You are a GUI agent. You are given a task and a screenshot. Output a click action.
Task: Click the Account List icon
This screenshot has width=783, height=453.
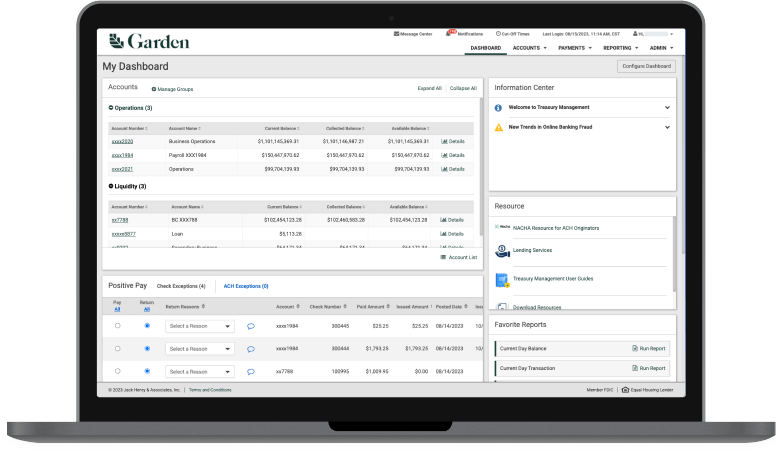point(443,257)
